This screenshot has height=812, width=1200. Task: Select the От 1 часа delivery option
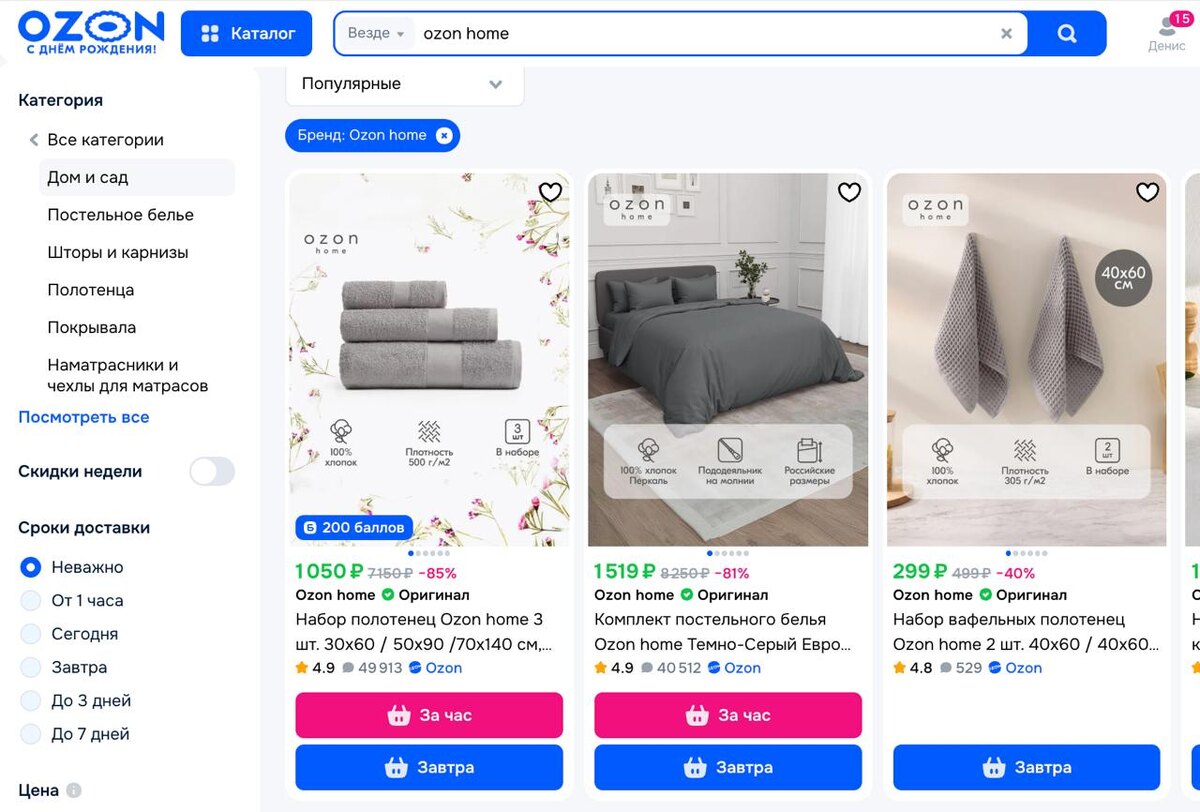31,601
